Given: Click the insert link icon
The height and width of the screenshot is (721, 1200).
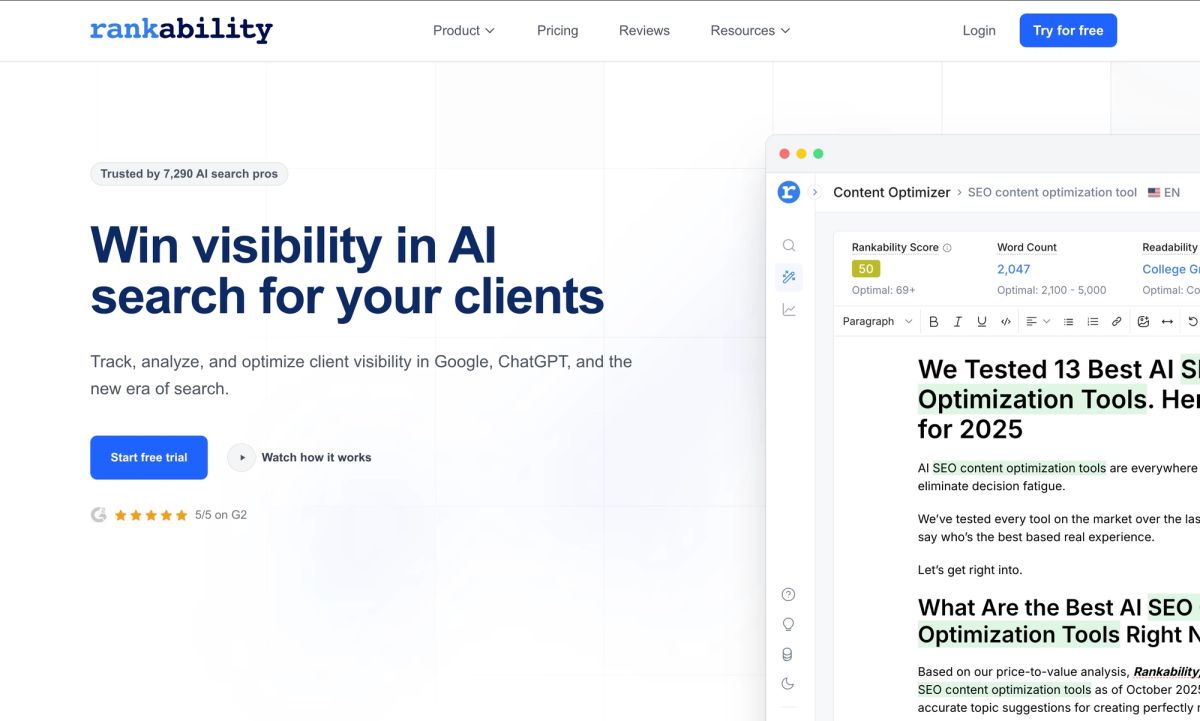Looking at the screenshot, I should click(x=1117, y=321).
